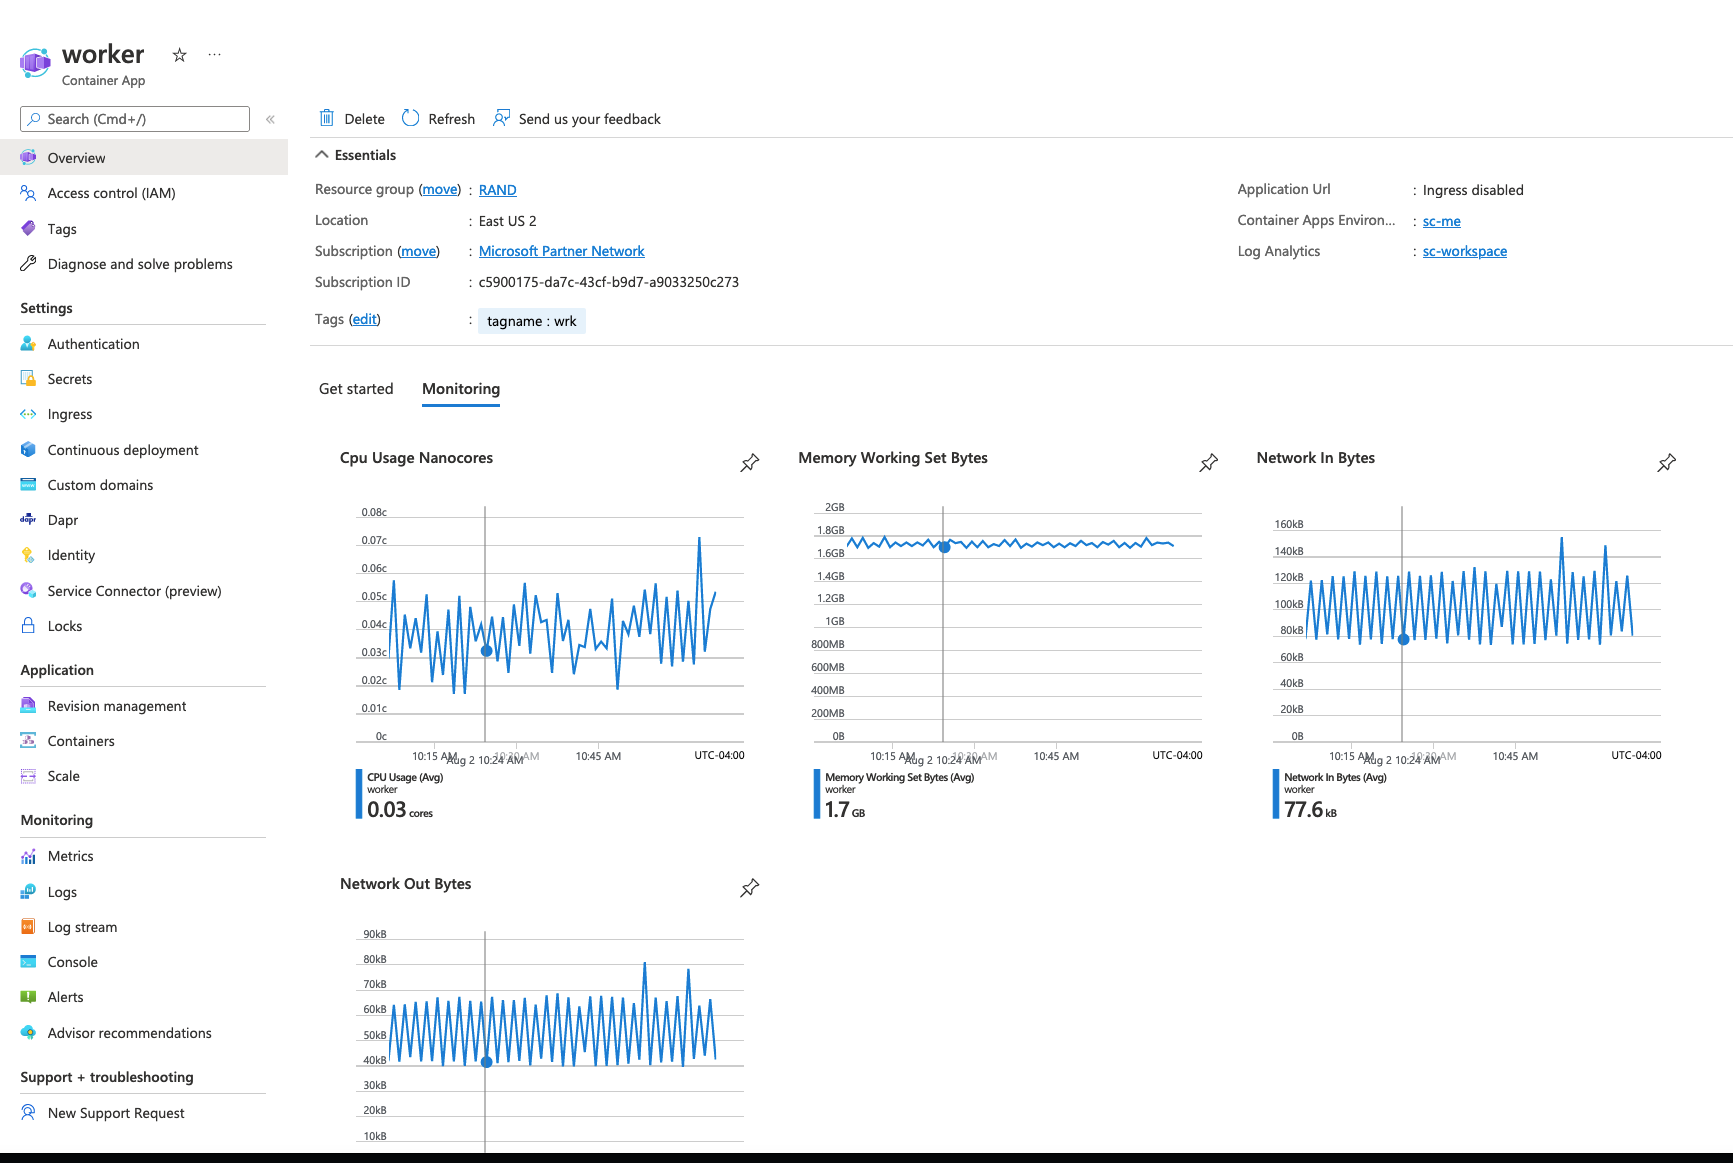The image size is (1733, 1163).
Task: Open Metrics under Monitoring
Action: click(x=70, y=856)
